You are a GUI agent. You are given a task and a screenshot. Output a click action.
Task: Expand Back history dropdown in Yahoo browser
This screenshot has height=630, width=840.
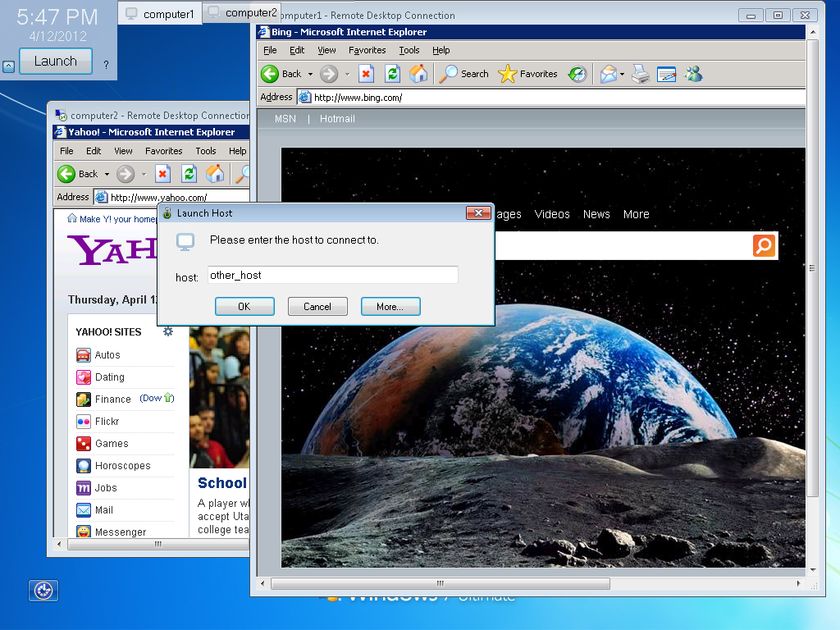click(107, 174)
